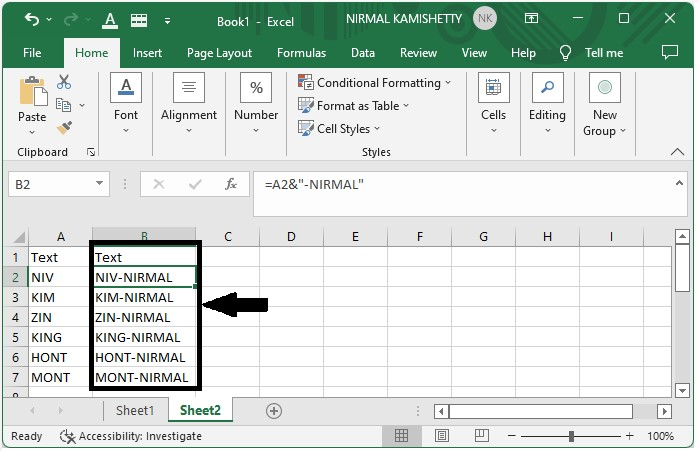699x451 pixels.
Task: Switch to the Data tab
Action: (363, 53)
